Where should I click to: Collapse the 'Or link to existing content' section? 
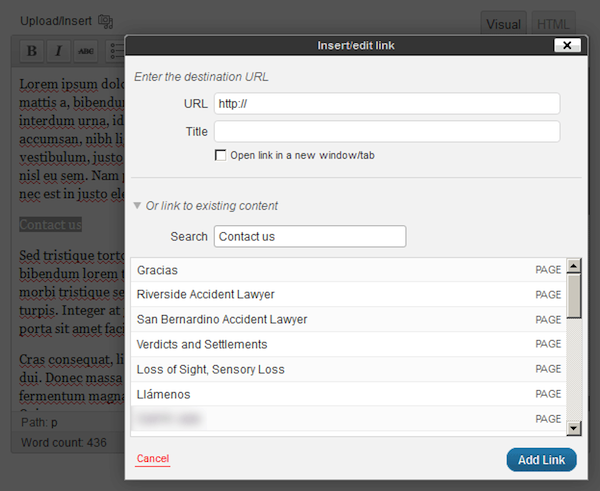coord(137,206)
